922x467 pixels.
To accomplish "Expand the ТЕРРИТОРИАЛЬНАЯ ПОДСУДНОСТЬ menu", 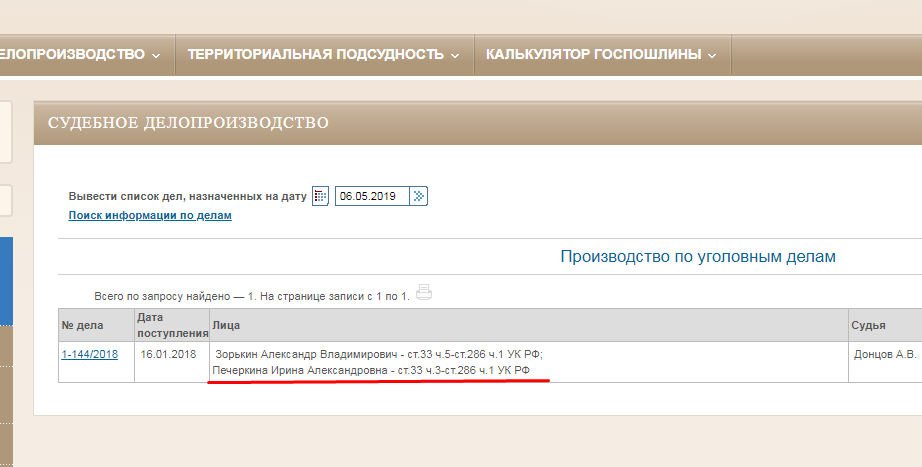I will [323, 54].
